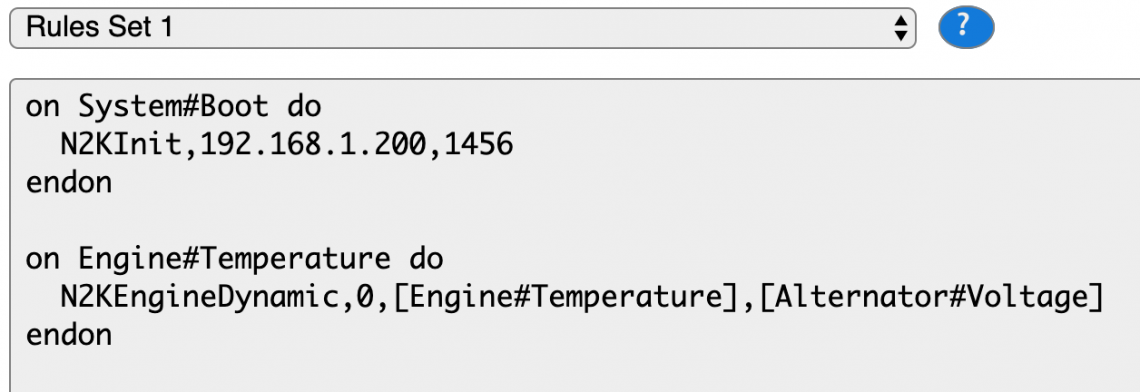Click the blank line between rule blocks
This screenshot has height=392, width=1140.
(x=574, y=220)
